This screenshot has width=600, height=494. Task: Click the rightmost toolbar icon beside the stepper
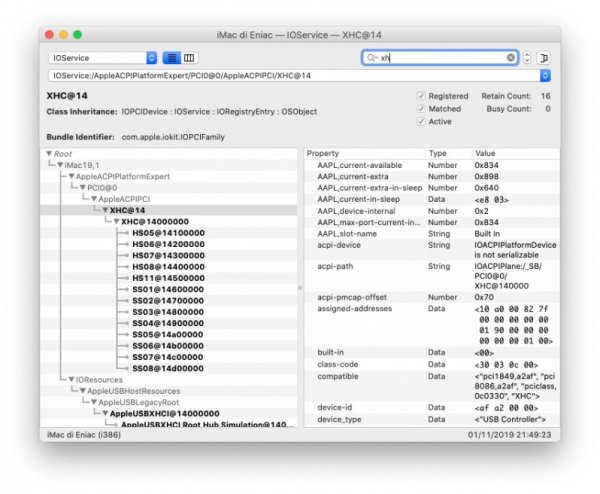(x=545, y=58)
